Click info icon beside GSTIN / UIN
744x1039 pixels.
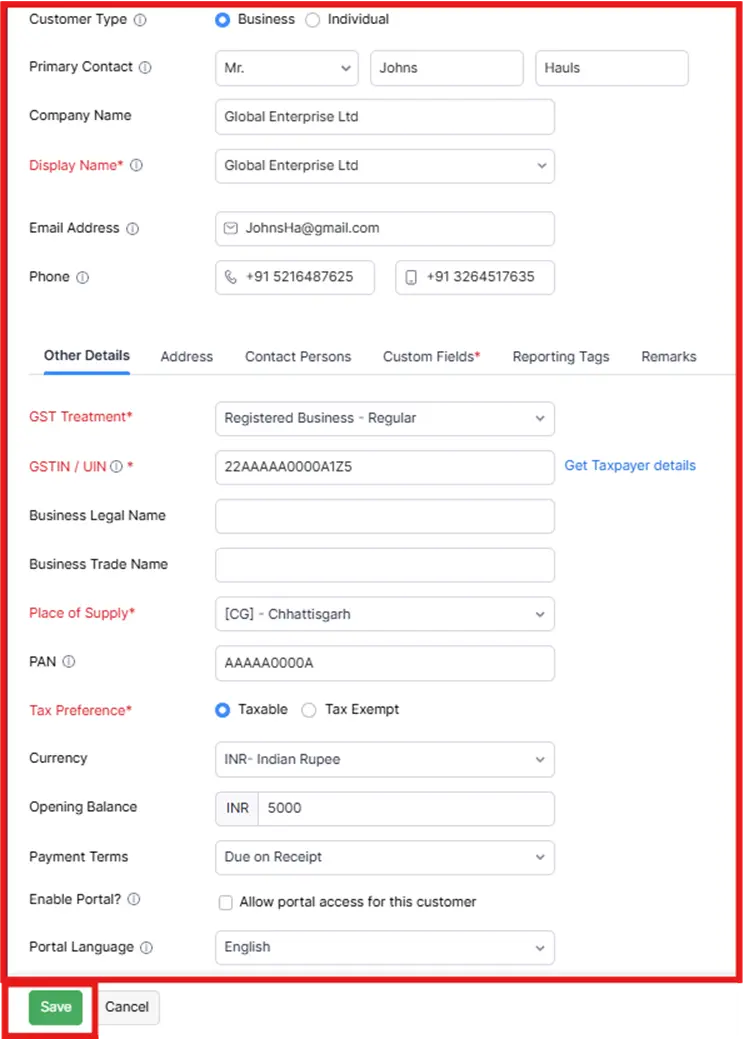[x=116, y=466]
